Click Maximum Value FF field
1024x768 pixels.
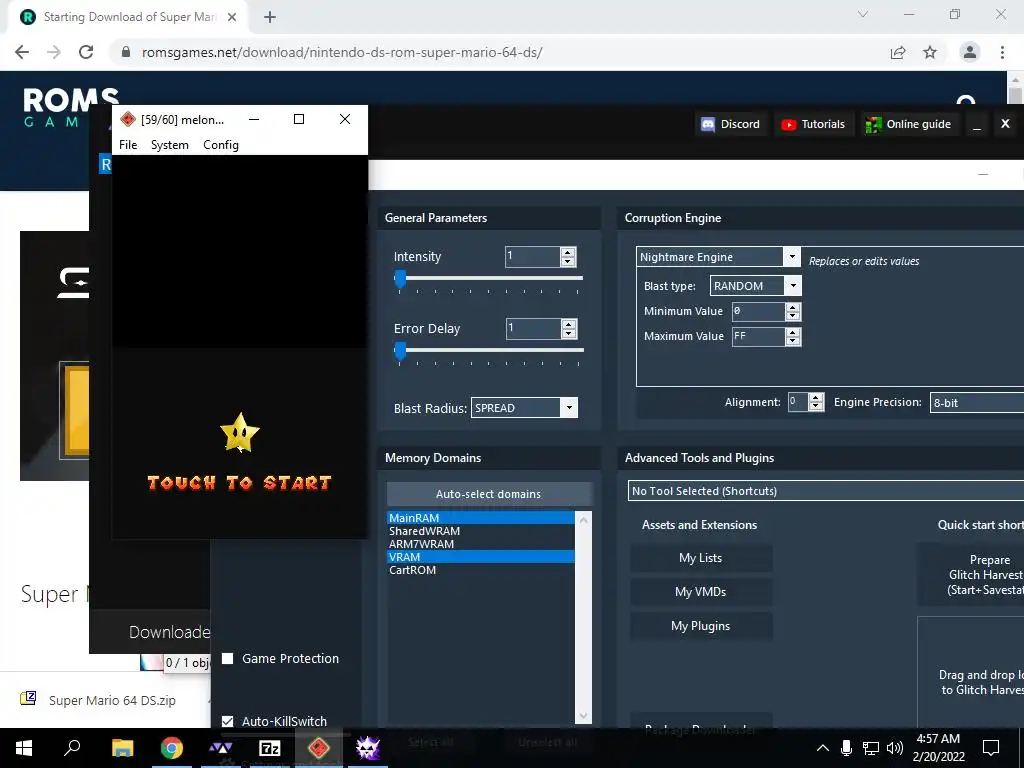click(758, 336)
